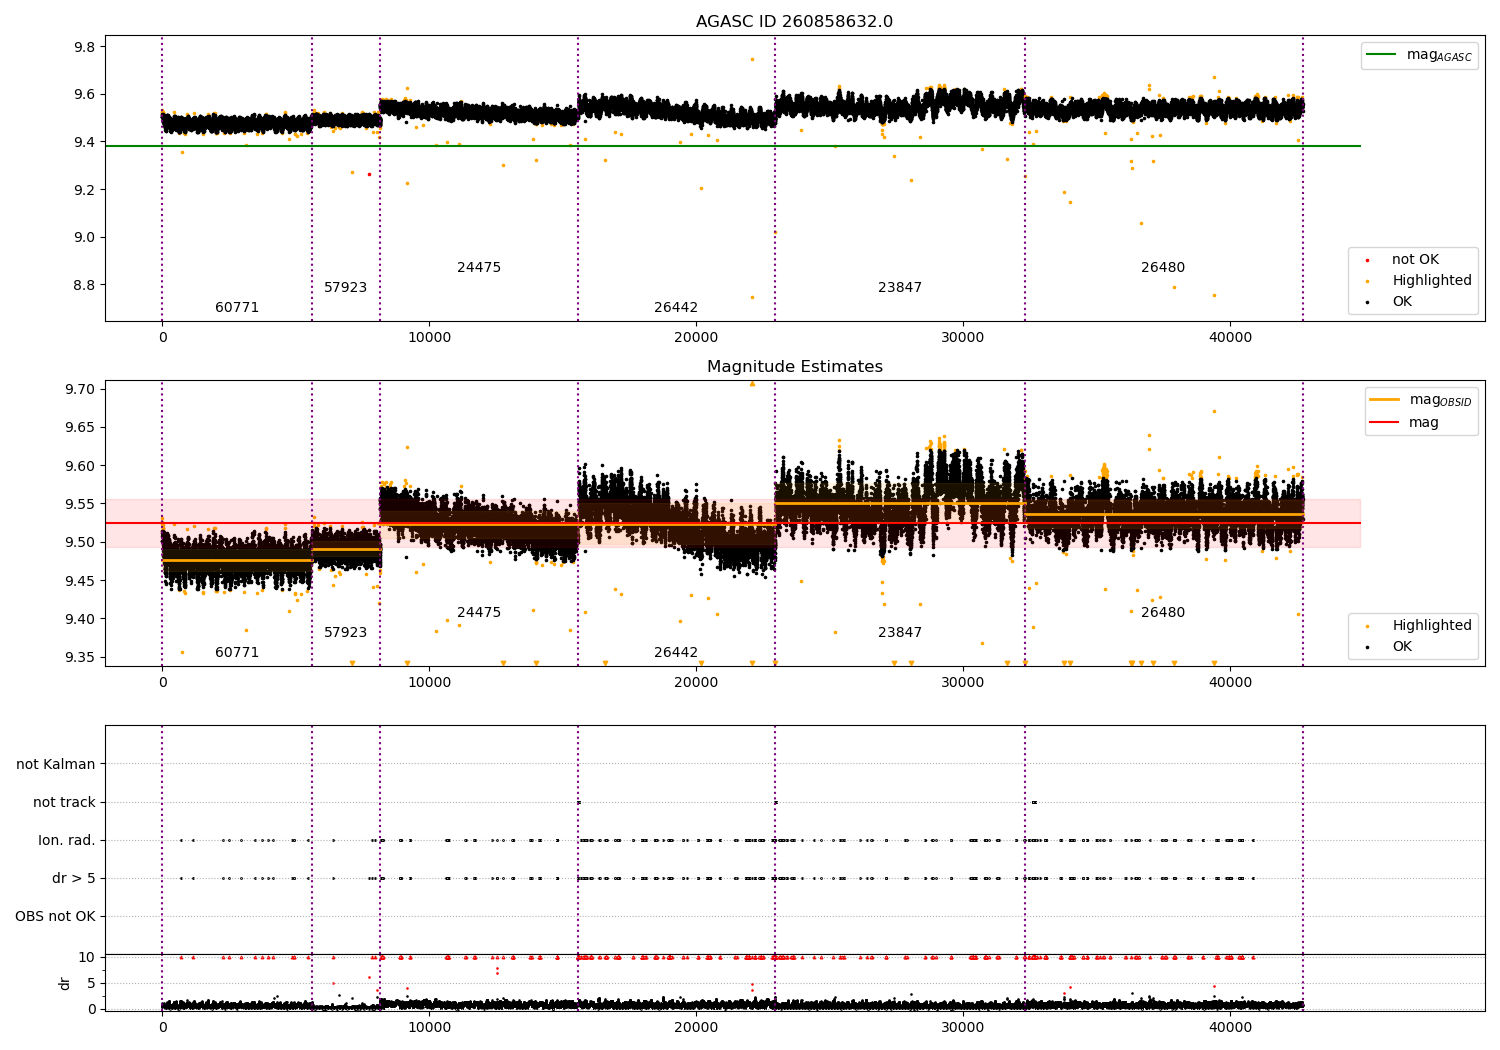Screen dimensions: 1500x1050
Task: Click the 9.50 y-axis tick in middle plot
Action: point(81,542)
